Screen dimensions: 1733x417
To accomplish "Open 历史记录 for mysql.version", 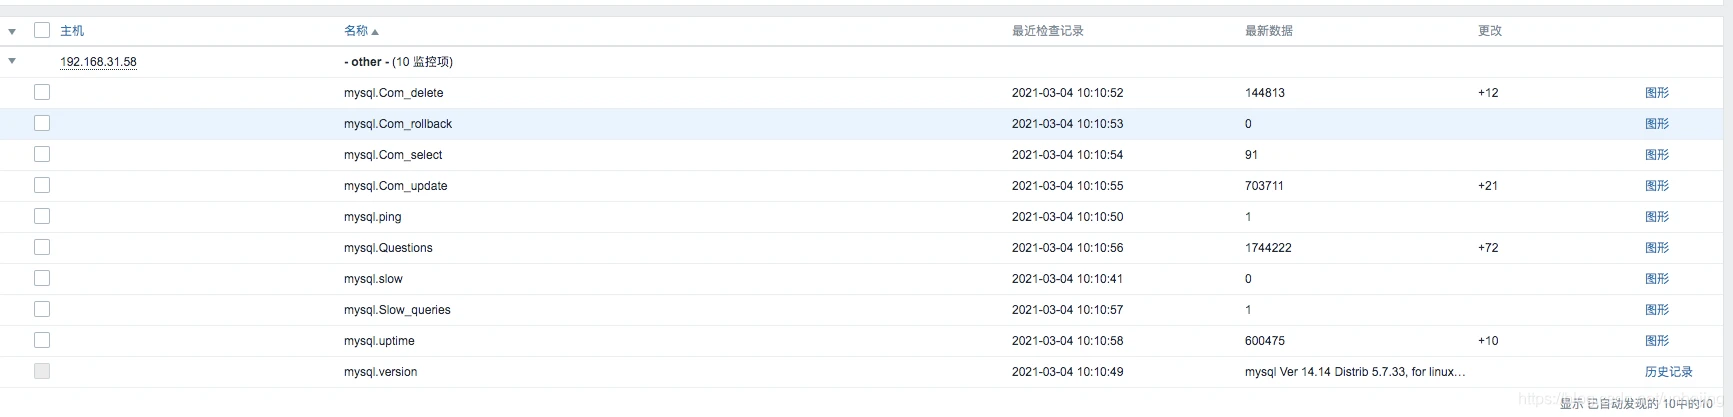I will pyautogui.click(x=1669, y=372).
